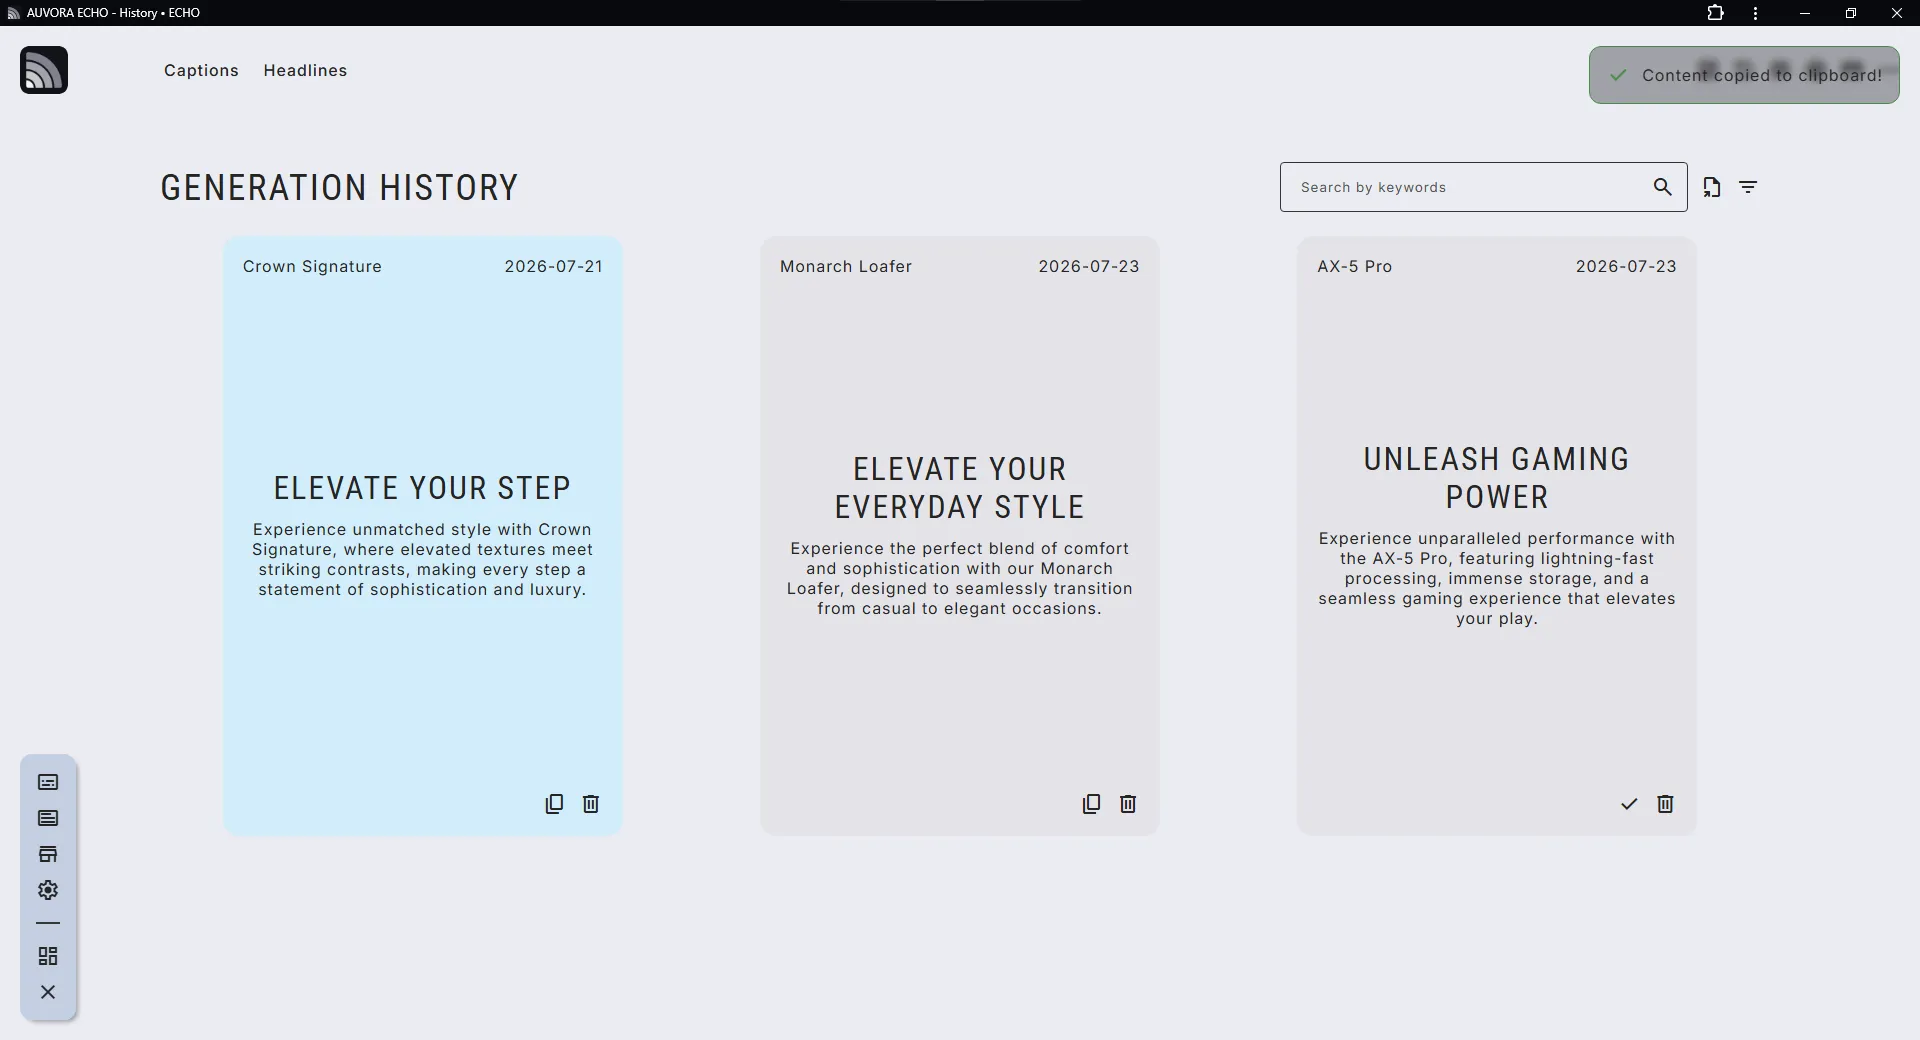This screenshot has width=1920, height=1040.
Task: Dismiss the Content copied to clipboard toast
Action: click(x=1744, y=75)
